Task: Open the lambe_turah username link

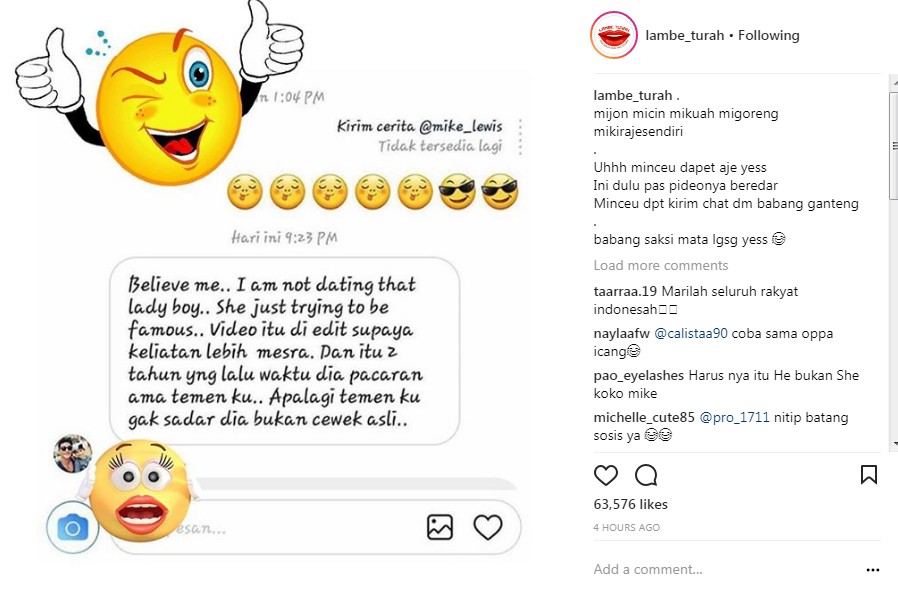Action: tap(684, 34)
